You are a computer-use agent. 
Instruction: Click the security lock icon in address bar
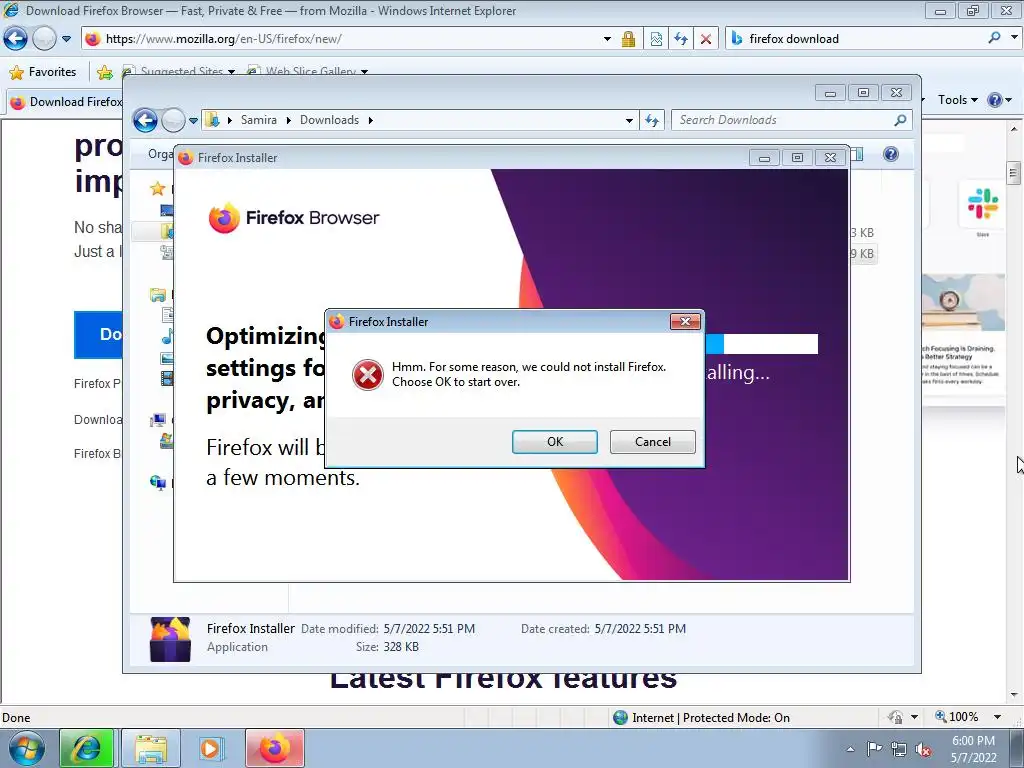click(628, 39)
